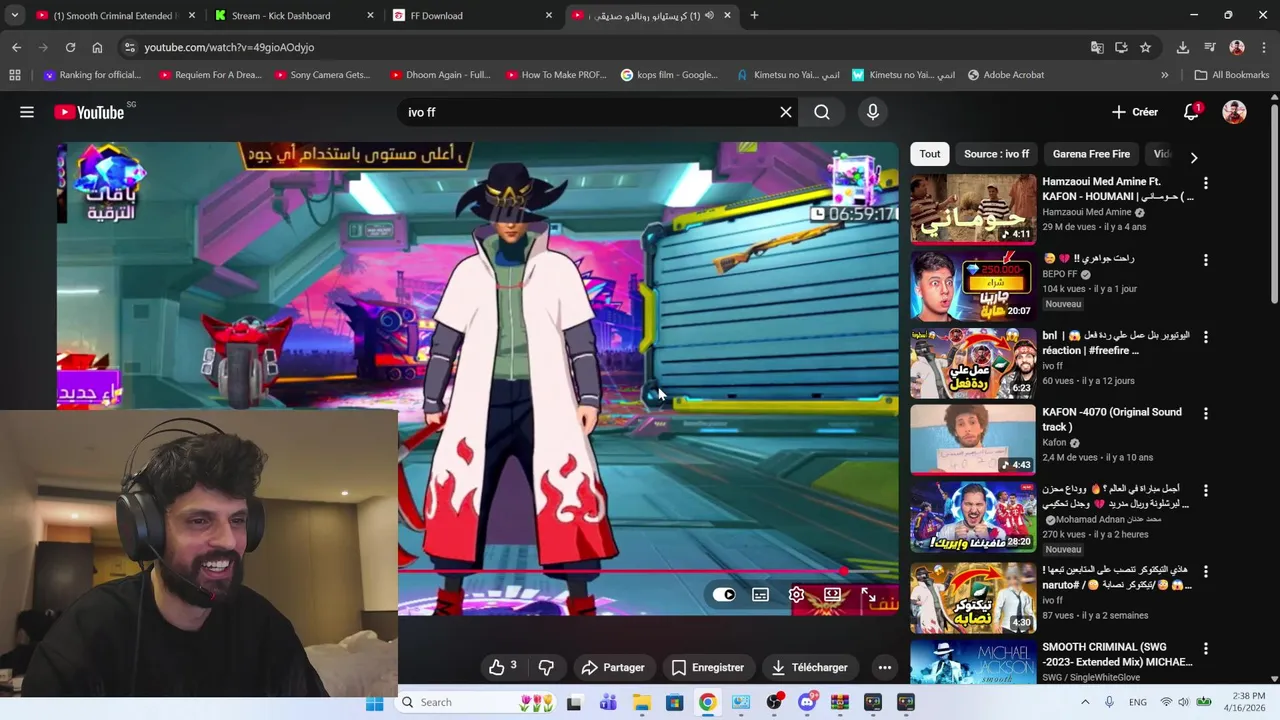The height and width of the screenshot is (720, 1280).
Task: Go to the YouTube home logo
Action: tap(90, 112)
